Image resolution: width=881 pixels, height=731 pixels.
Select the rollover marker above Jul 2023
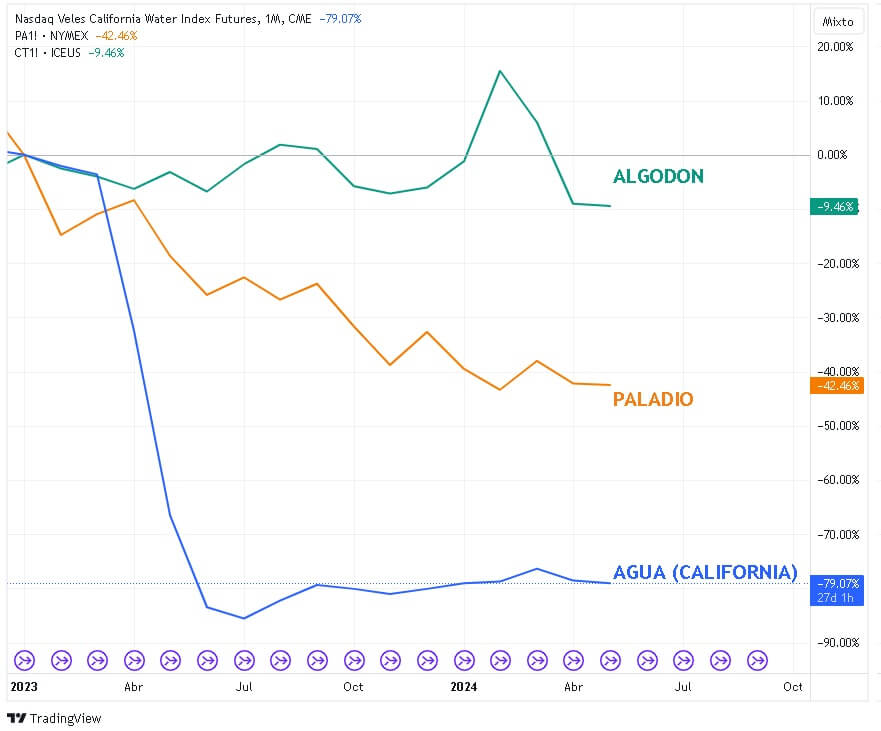click(244, 660)
